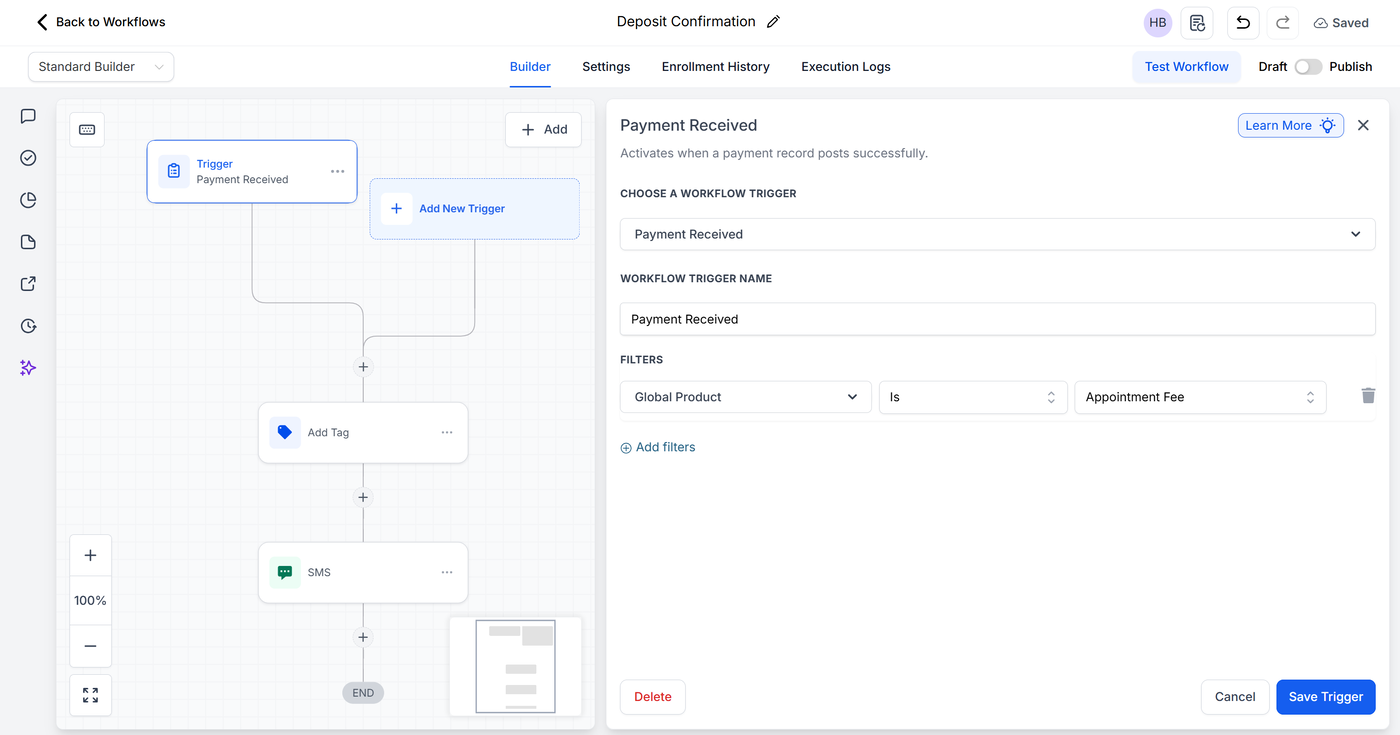Click the Add filters link
Image resolution: width=1400 pixels, height=735 pixels.
(x=658, y=447)
